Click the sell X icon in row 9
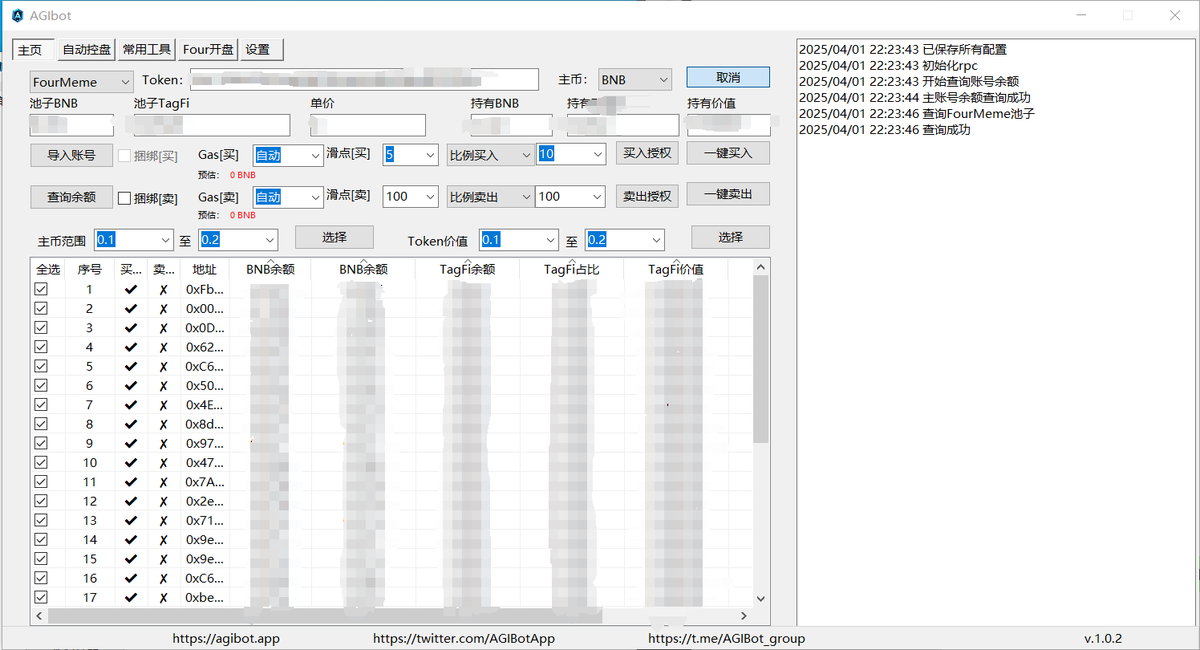The height and width of the screenshot is (650, 1200). pyautogui.click(x=163, y=444)
